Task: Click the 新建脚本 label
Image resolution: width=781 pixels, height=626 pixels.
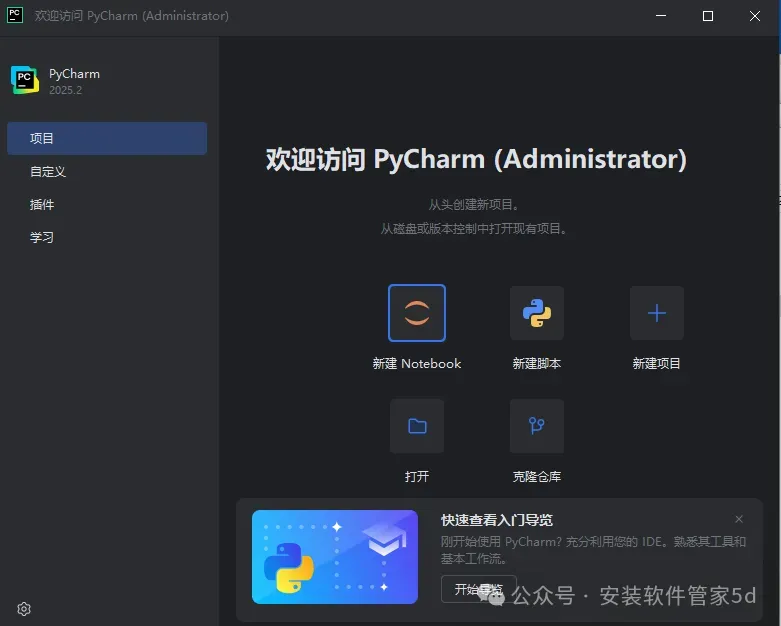Action: (x=536, y=364)
